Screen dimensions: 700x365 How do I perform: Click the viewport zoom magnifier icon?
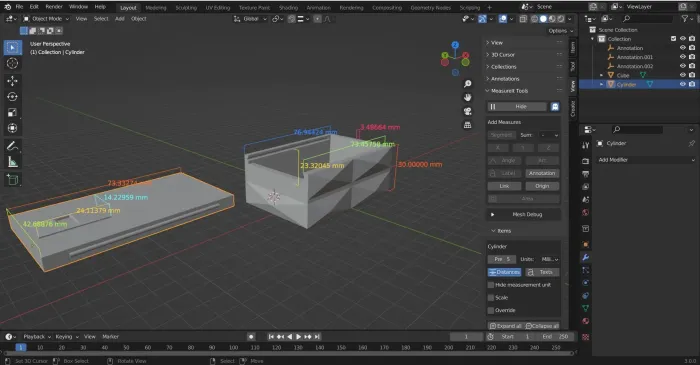click(467, 84)
